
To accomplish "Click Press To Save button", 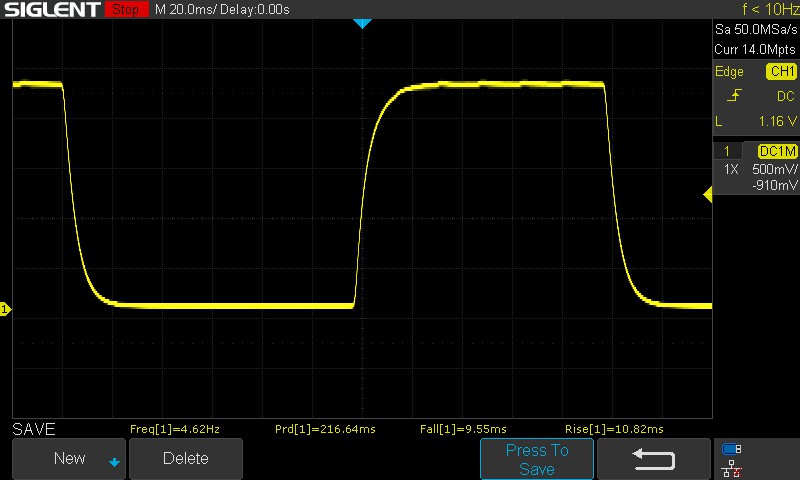I will (537, 459).
